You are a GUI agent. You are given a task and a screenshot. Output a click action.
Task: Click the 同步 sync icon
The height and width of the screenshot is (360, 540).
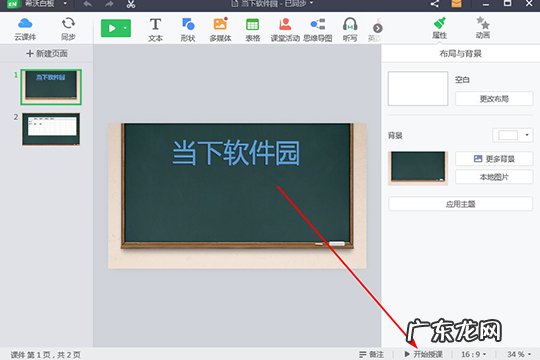68,29
